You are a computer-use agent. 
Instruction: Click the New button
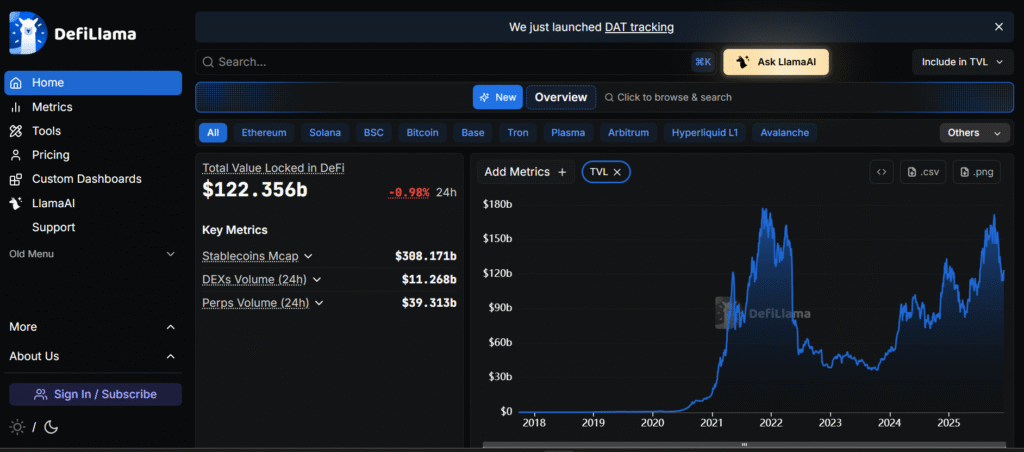click(x=498, y=97)
